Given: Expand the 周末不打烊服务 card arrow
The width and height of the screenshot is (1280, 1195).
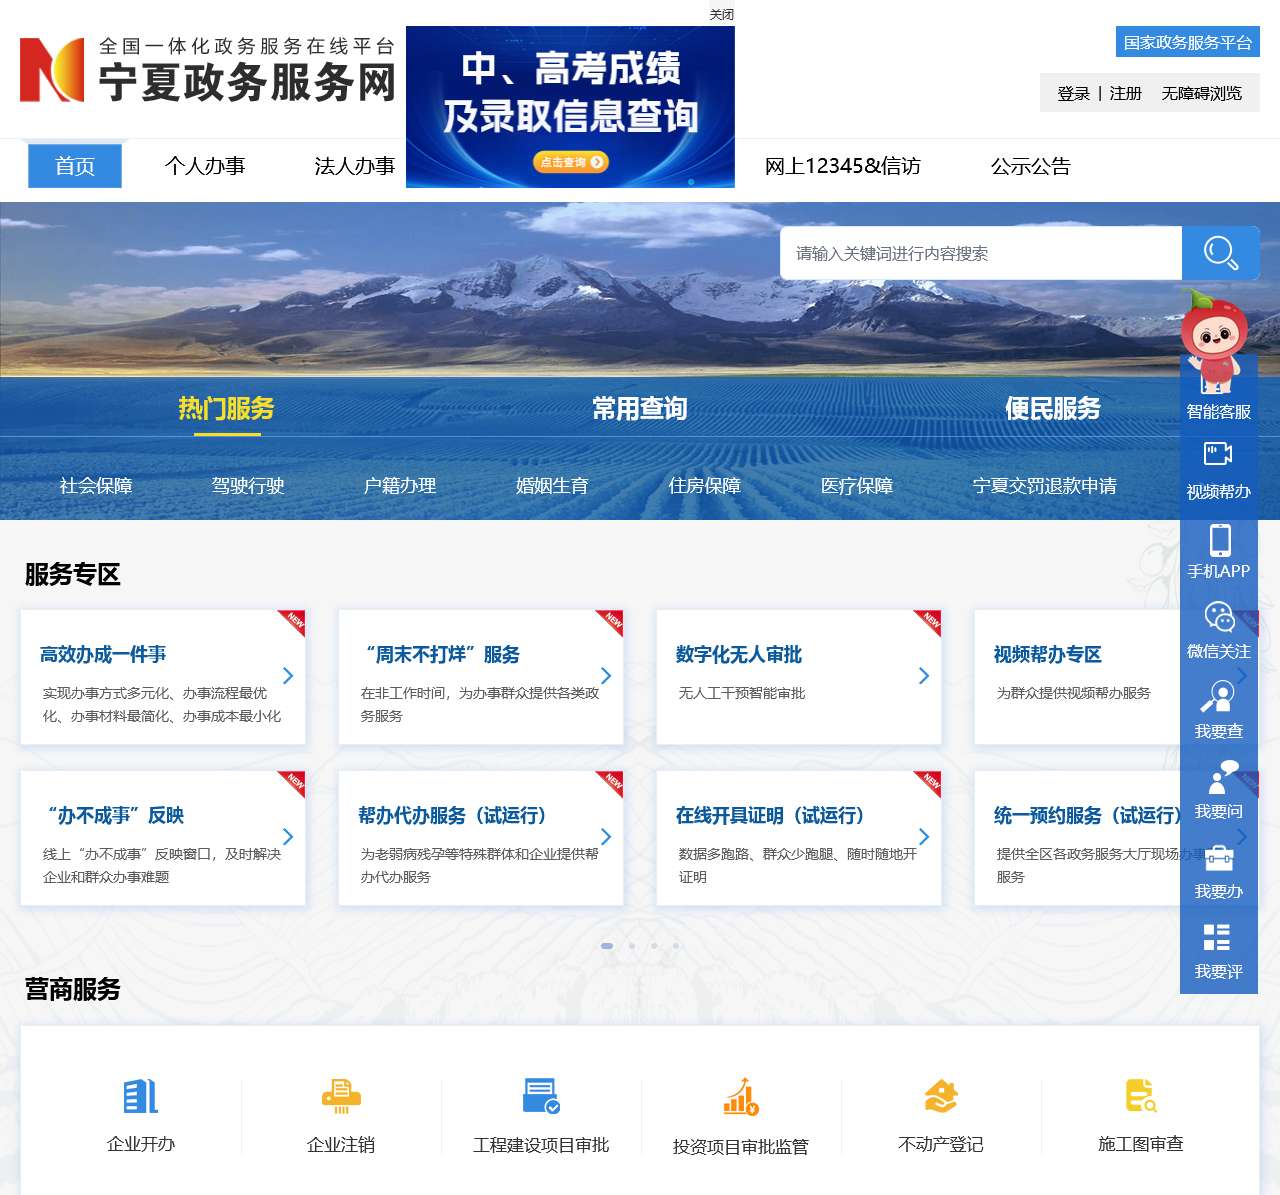Looking at the screenshot, I should click(x=606, y=676).
